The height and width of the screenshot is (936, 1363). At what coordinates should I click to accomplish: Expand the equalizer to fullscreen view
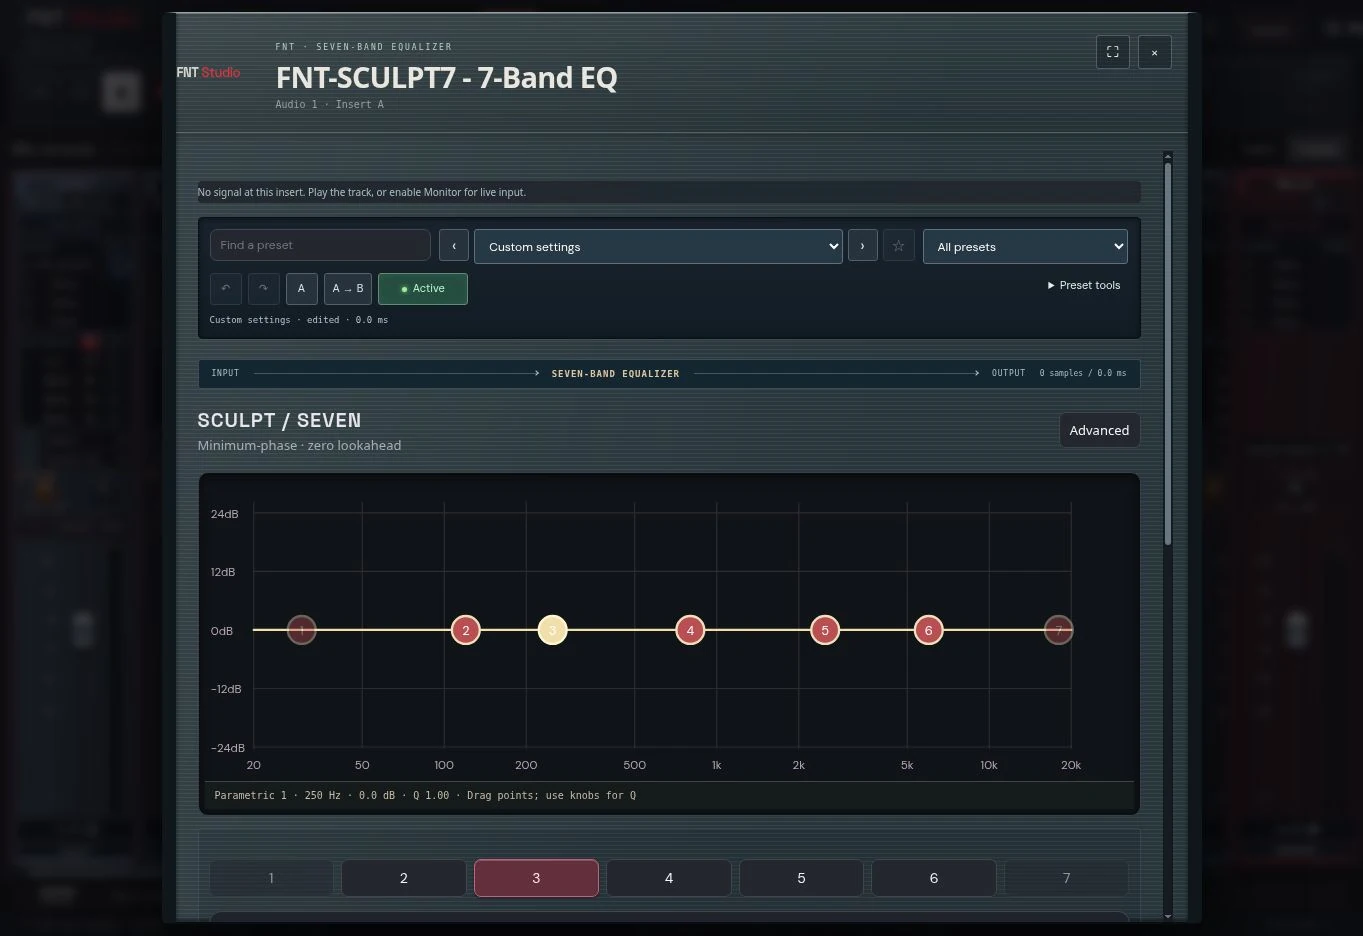click(1113, 52)
